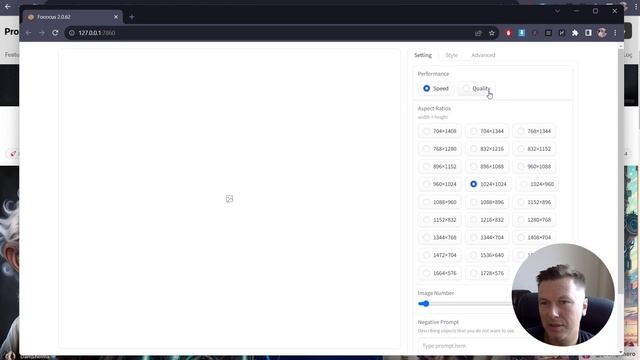This screenshot has height=360, width=640.
Task: Click the browser forward arrow
Action: [x=42, y=33]
